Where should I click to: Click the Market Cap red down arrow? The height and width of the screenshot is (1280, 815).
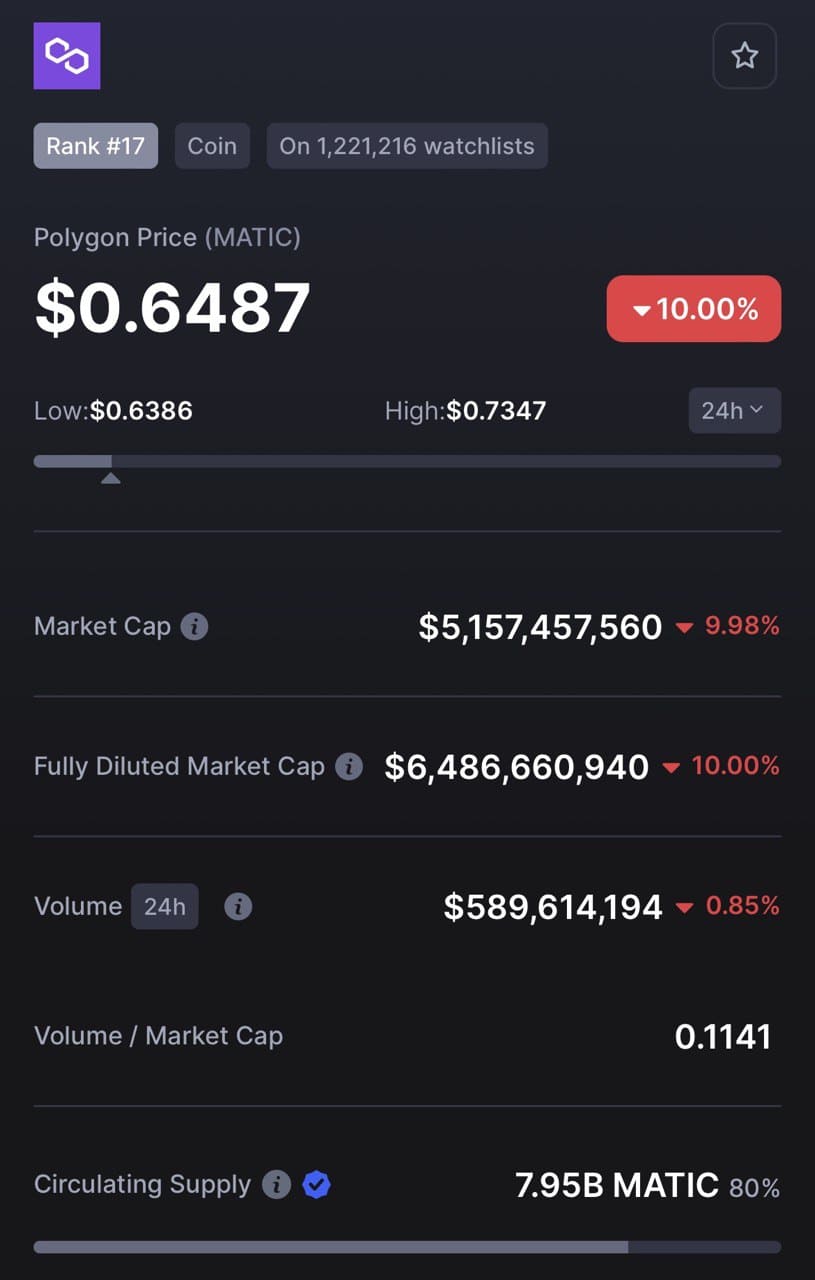684,628
